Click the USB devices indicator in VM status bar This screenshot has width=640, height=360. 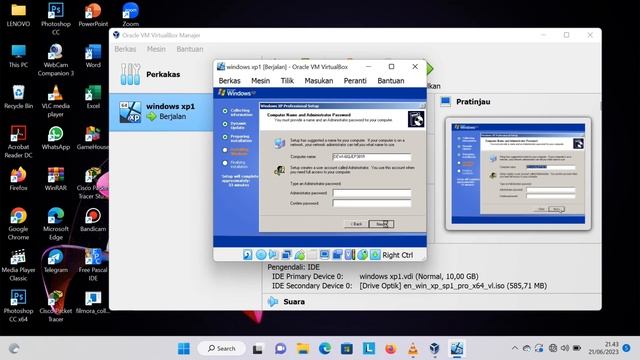click(299, 255)
